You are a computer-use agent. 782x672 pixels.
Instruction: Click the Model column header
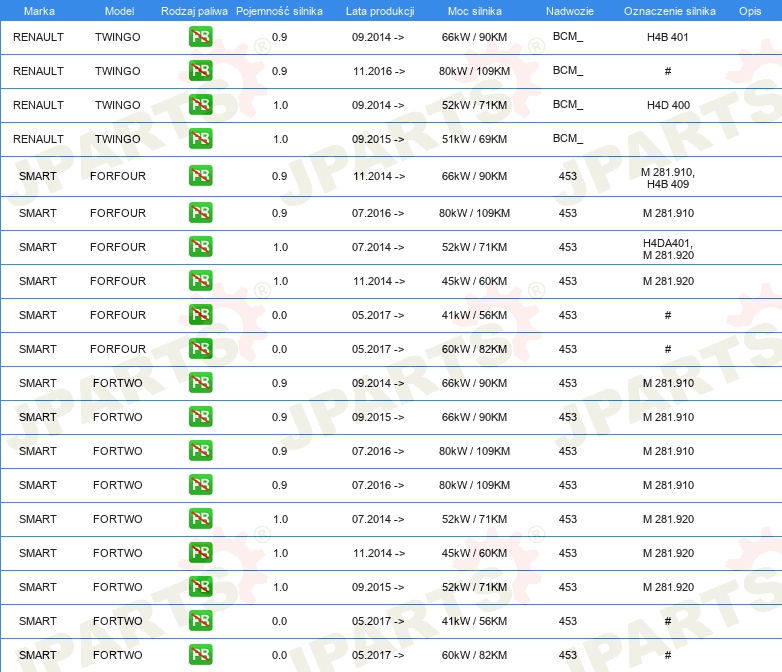(x=119, y=11)
